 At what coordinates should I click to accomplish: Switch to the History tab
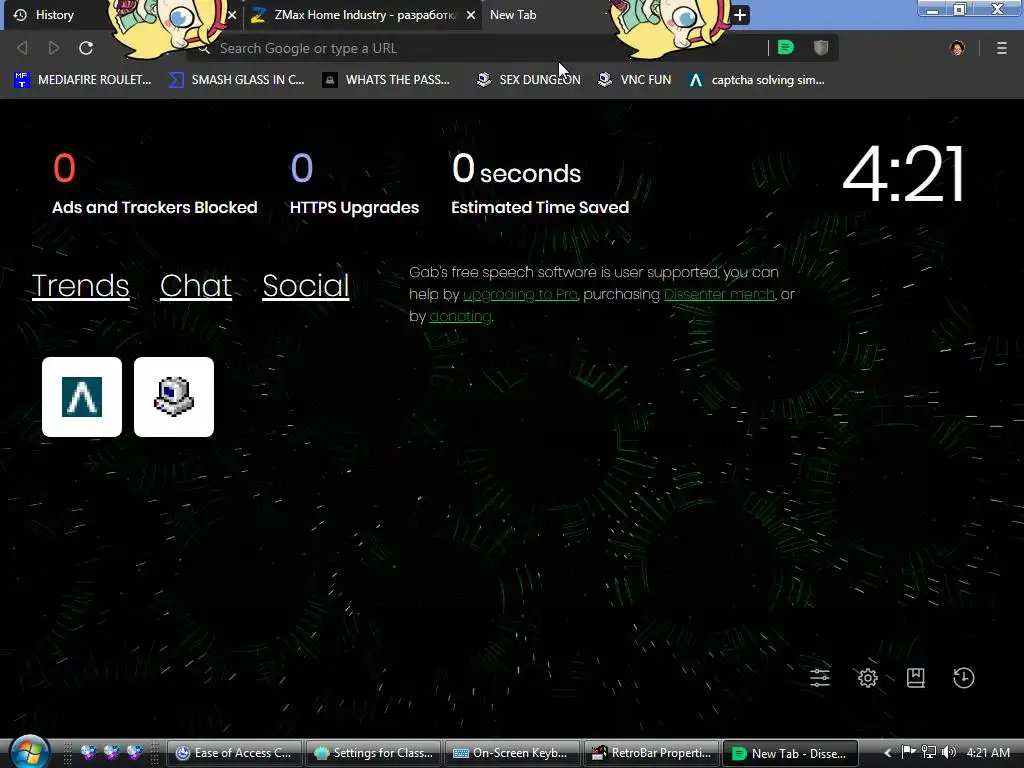click(55, 15)
